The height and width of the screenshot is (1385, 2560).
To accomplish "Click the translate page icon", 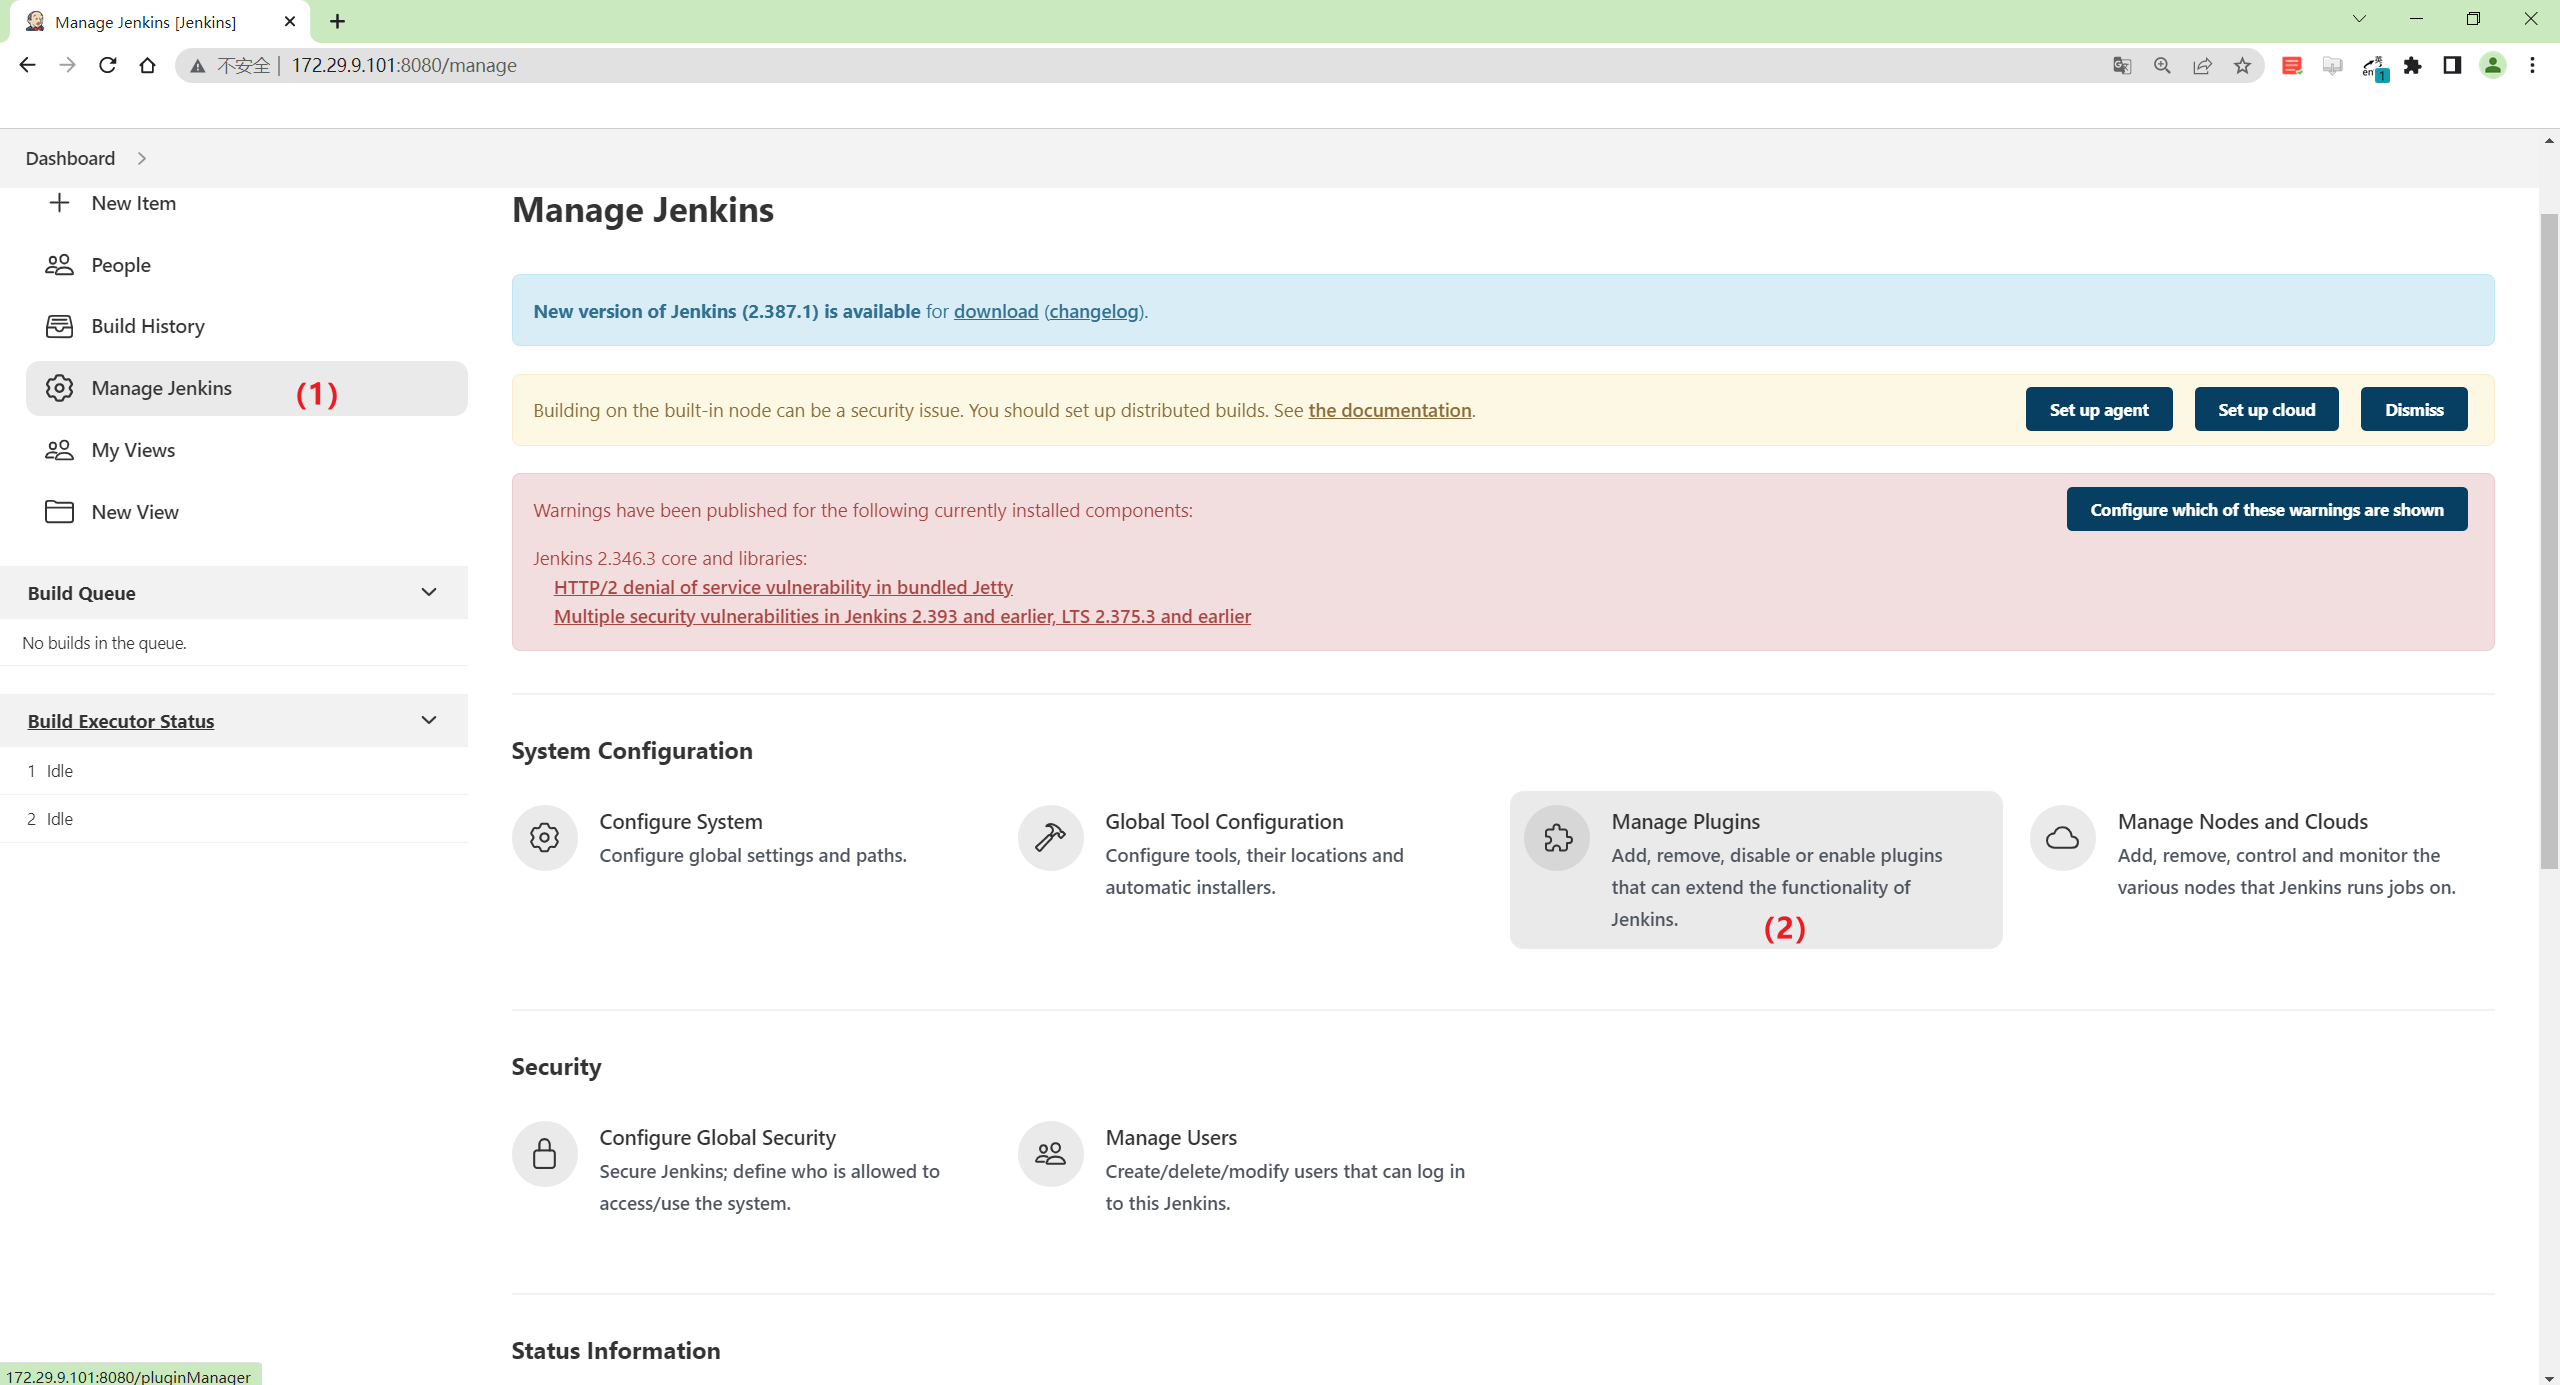I will click(2122, 65).
